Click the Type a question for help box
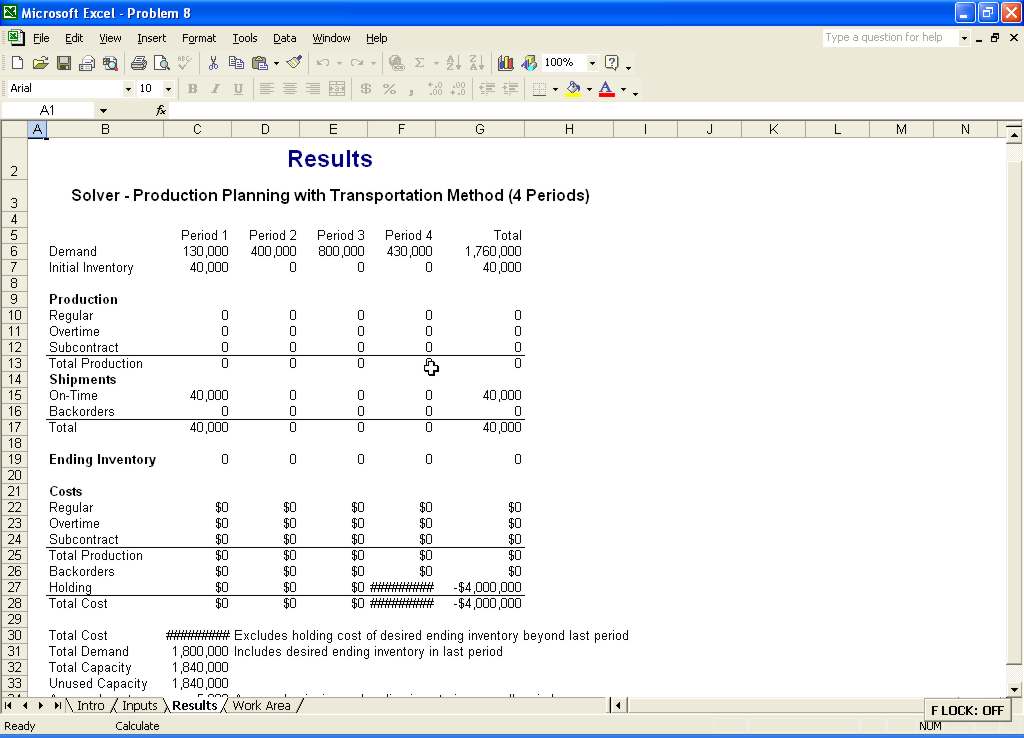1024x738 pixels. pyautogui.click(x=889, y=38)
